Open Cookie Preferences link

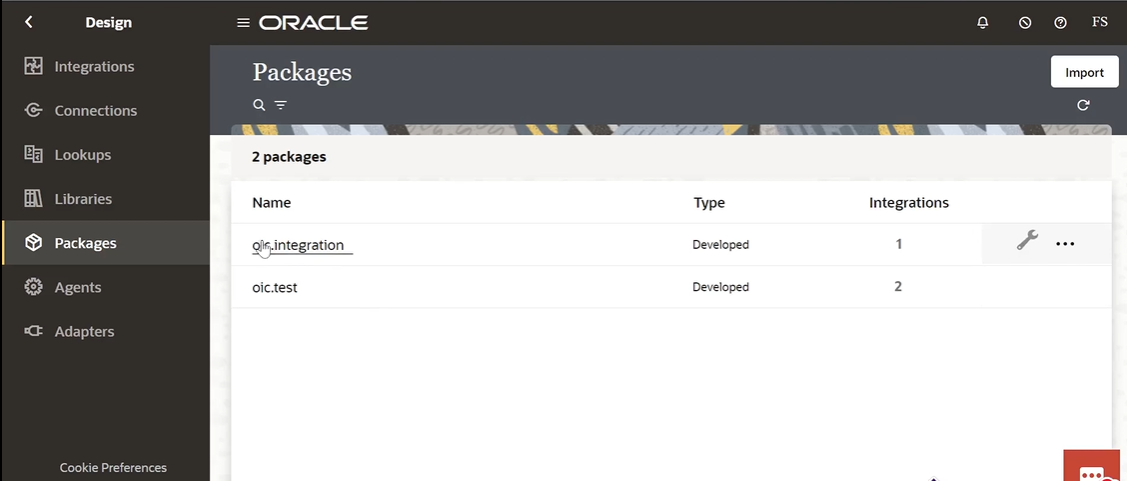click(x=113, y=467)
